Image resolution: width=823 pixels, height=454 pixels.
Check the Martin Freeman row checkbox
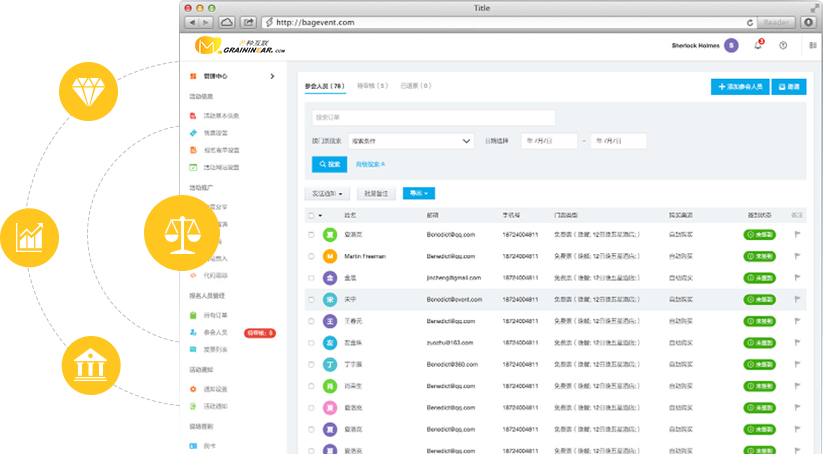311,257
